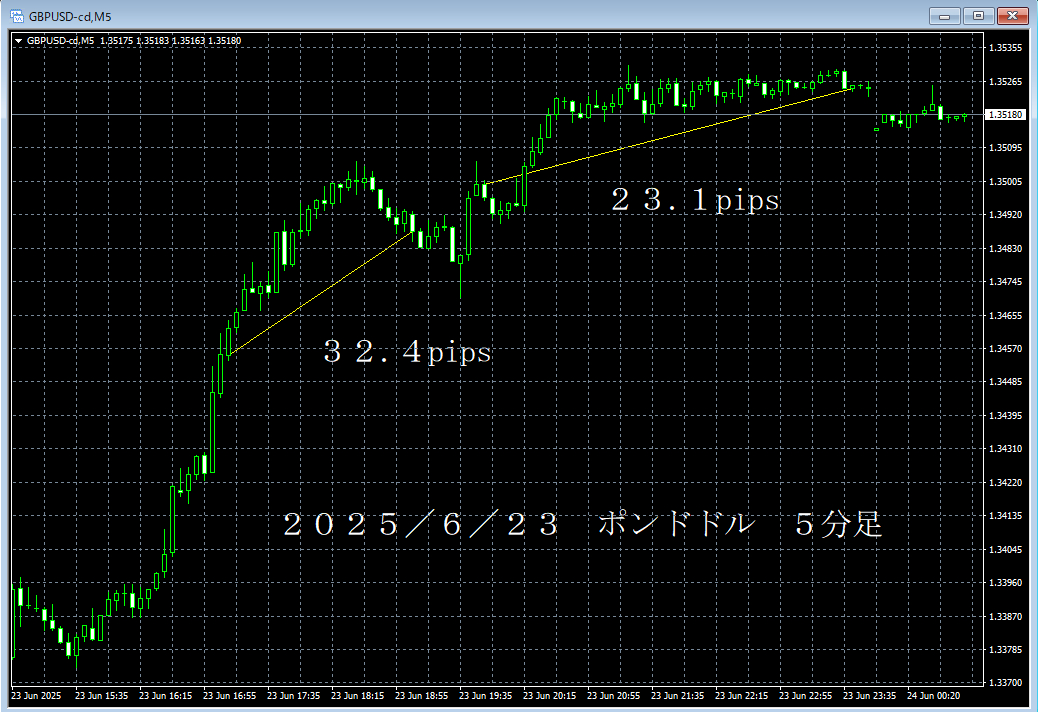Click the 2025/6/23 ポンドドル 5分足 caption

582,525
